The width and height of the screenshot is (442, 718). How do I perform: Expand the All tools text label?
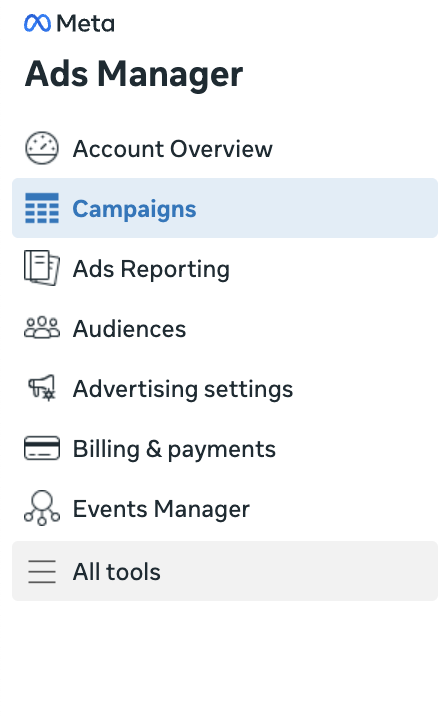click(117, 571)
